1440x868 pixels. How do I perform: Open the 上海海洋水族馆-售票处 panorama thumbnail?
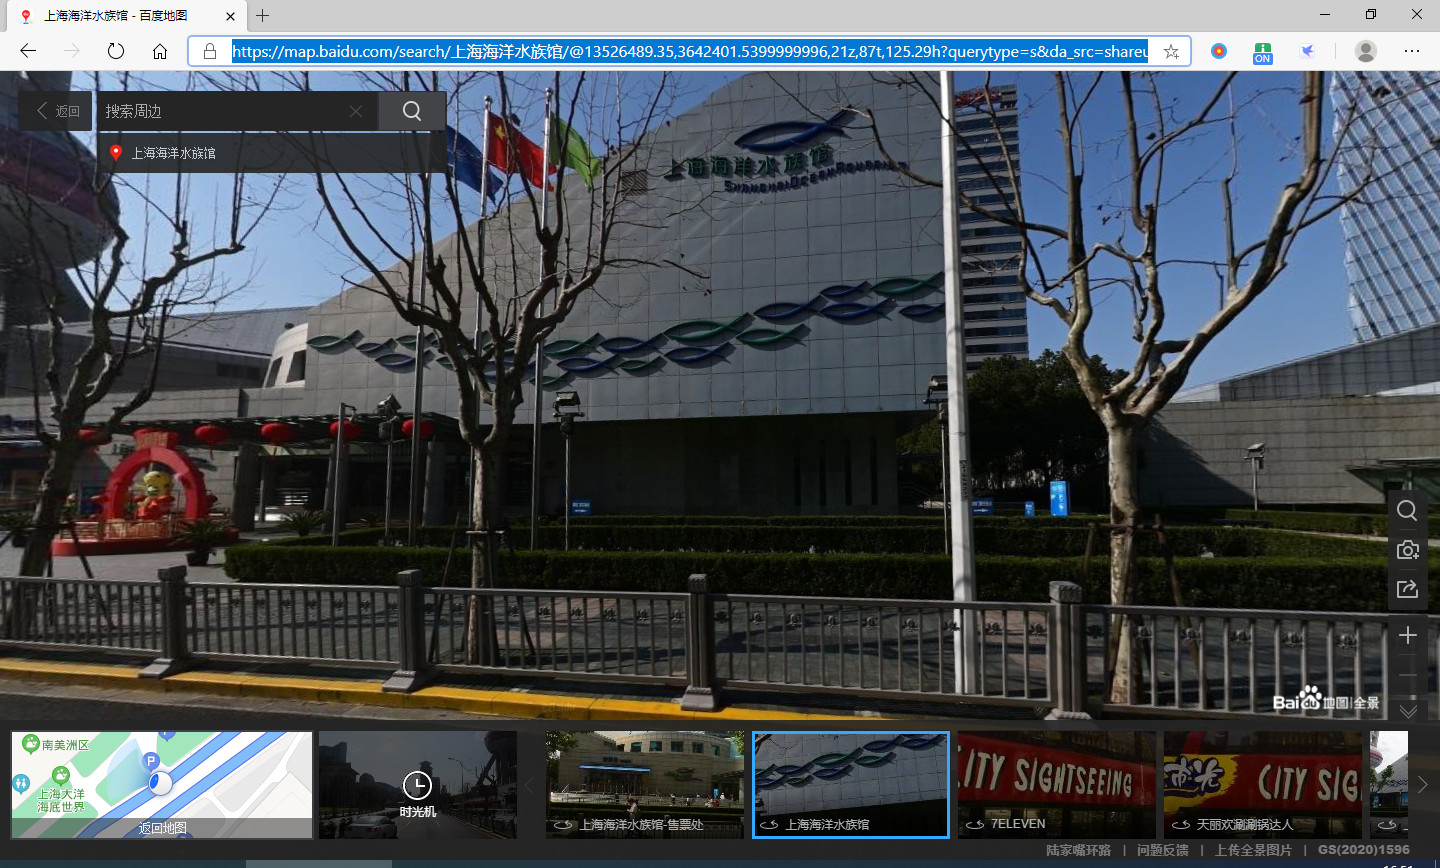pos(645,784)
